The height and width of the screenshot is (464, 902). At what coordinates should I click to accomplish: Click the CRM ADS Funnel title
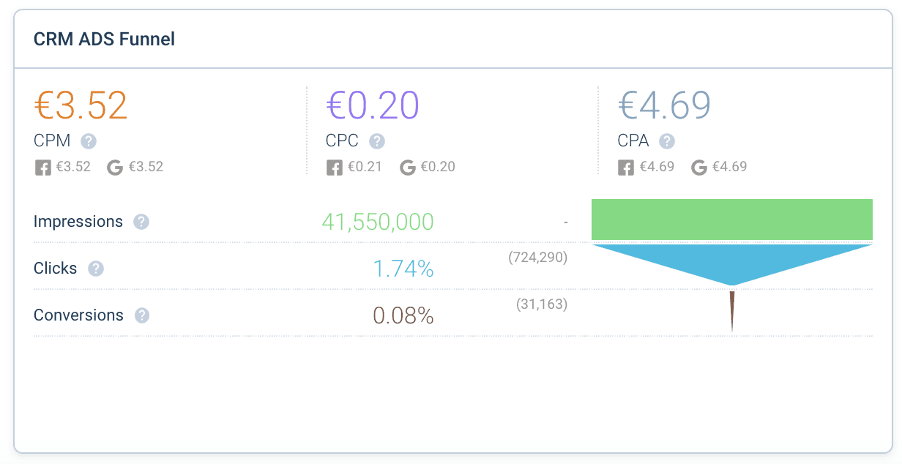[x=105, y=40]
